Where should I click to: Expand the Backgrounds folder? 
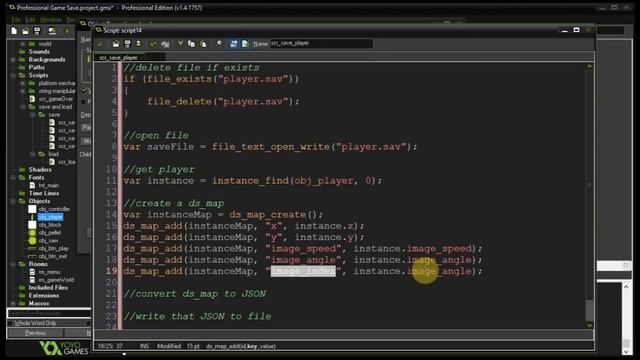[13, 60]
